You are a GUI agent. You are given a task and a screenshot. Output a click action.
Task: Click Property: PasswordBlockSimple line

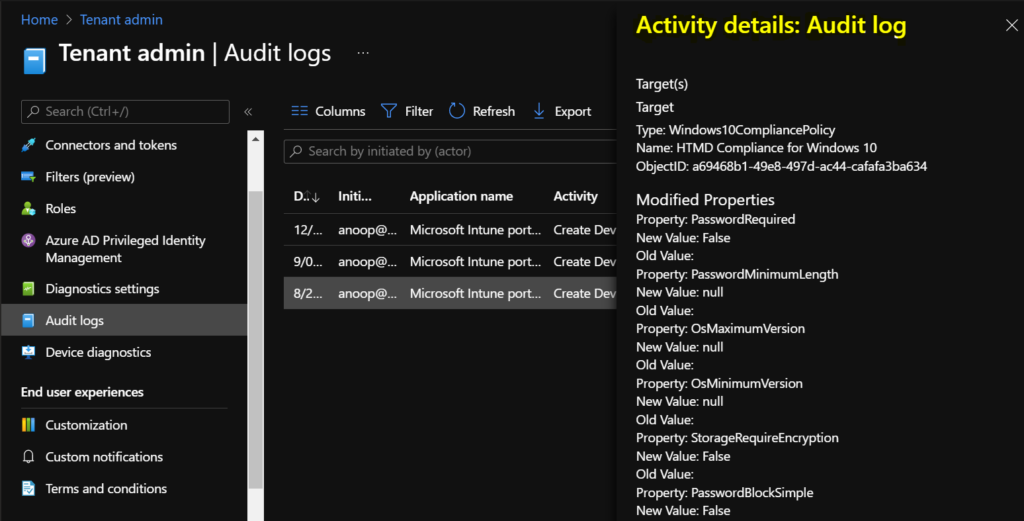[725, 493]
